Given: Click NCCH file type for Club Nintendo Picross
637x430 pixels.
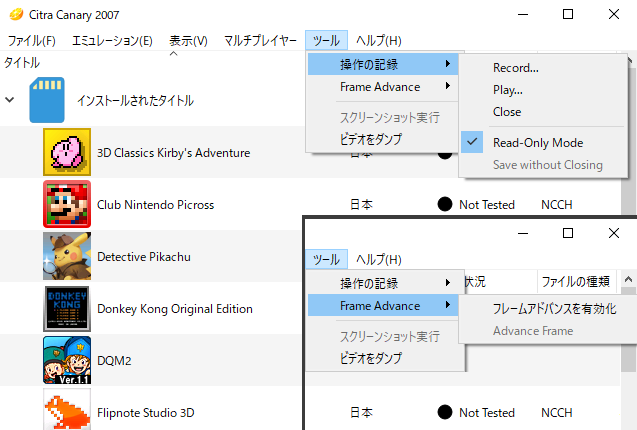Looking at the screenshot, I should [557, 204].
